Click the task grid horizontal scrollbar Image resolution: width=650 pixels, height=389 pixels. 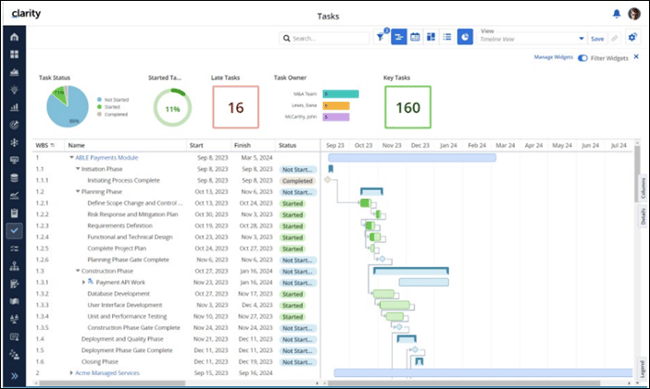click(x=112, y=383)
